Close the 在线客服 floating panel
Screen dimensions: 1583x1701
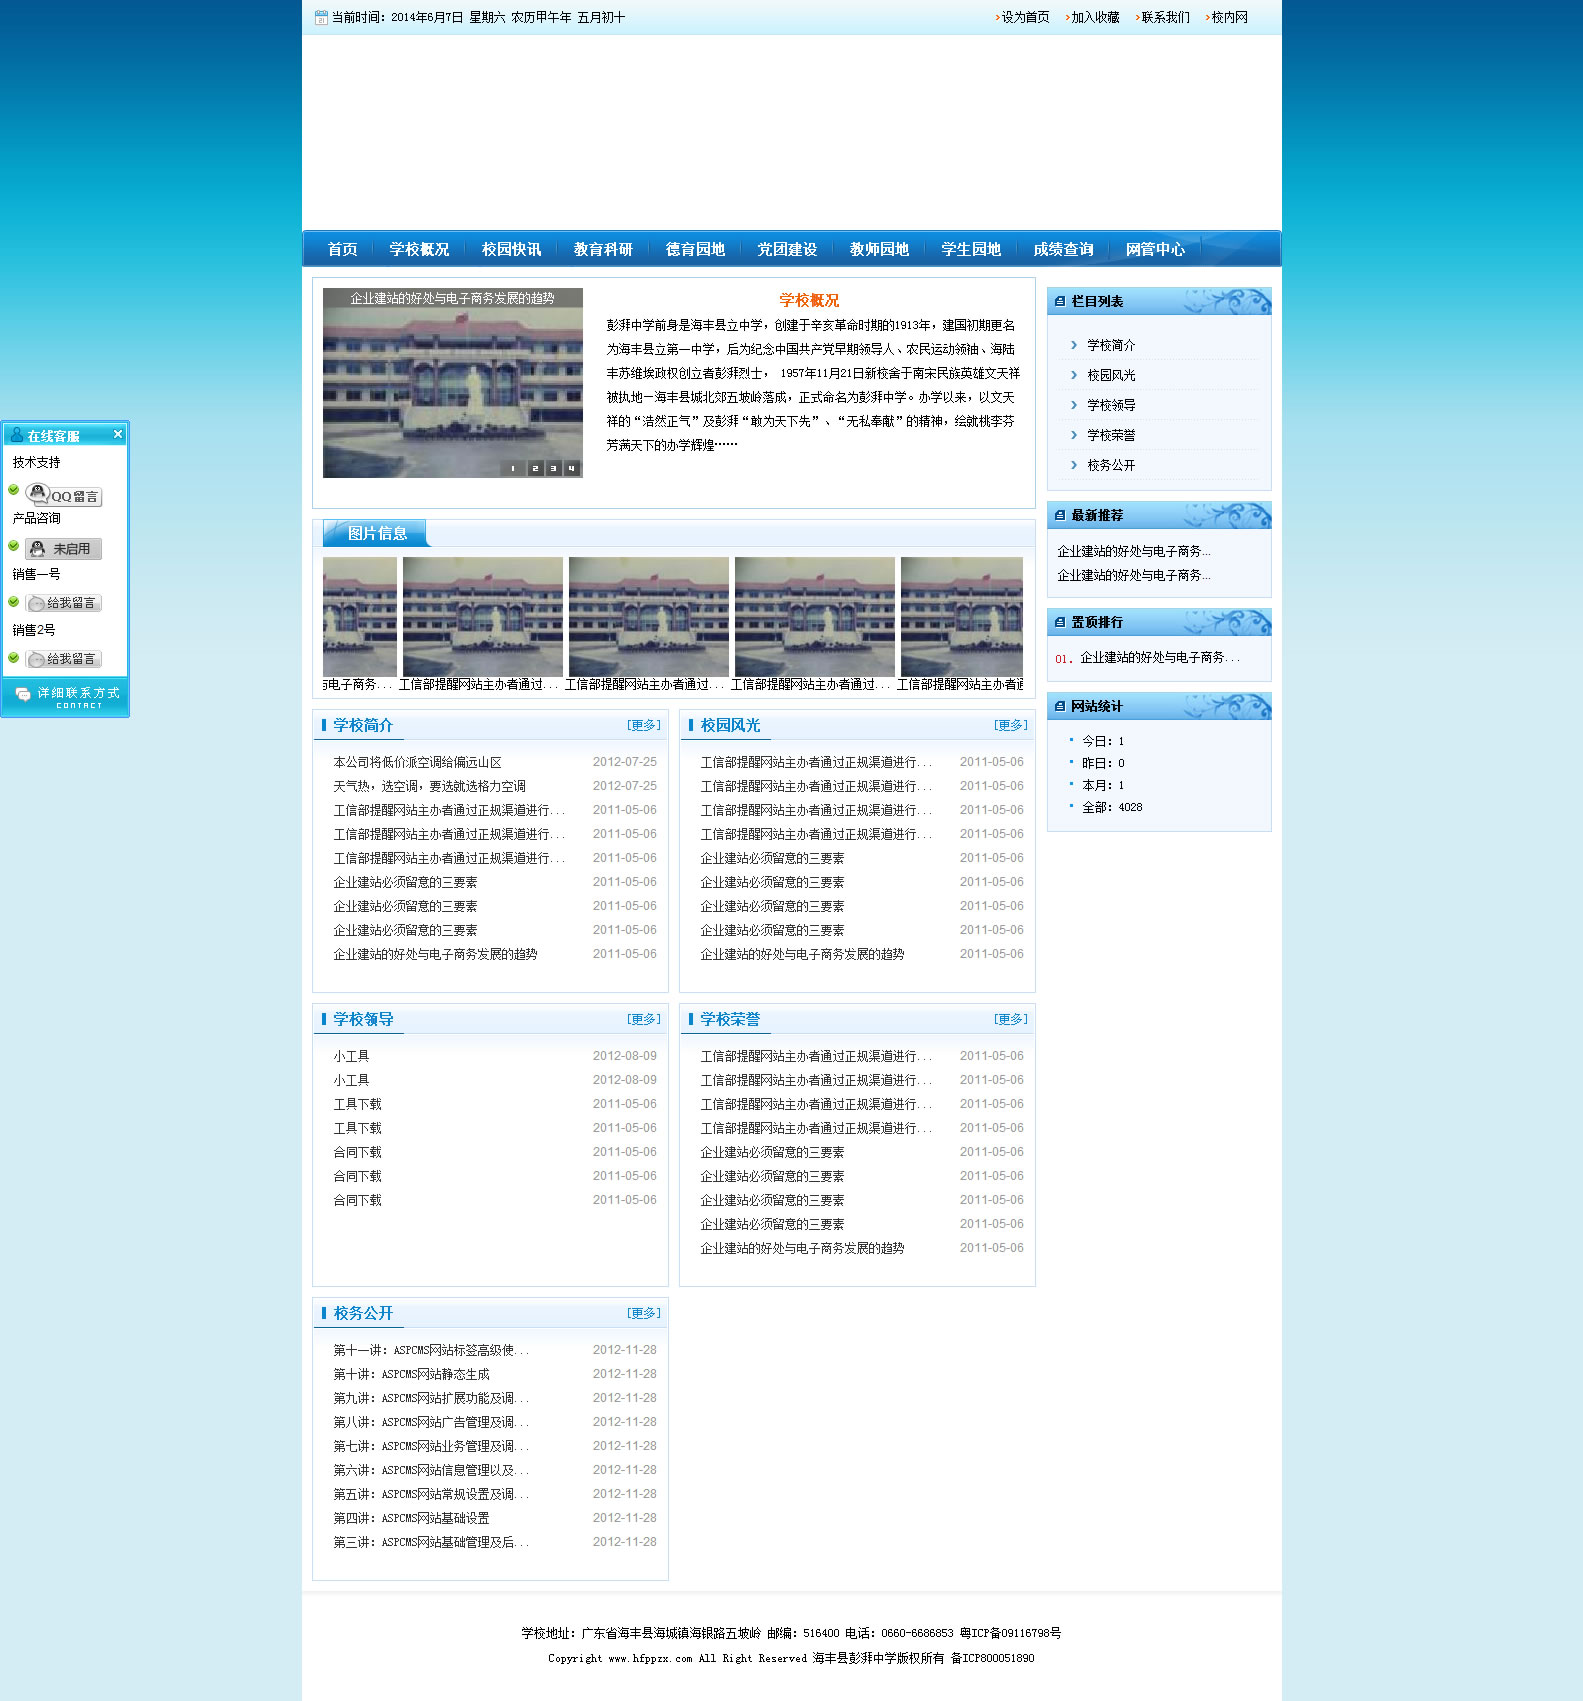[x=117, y=434]
